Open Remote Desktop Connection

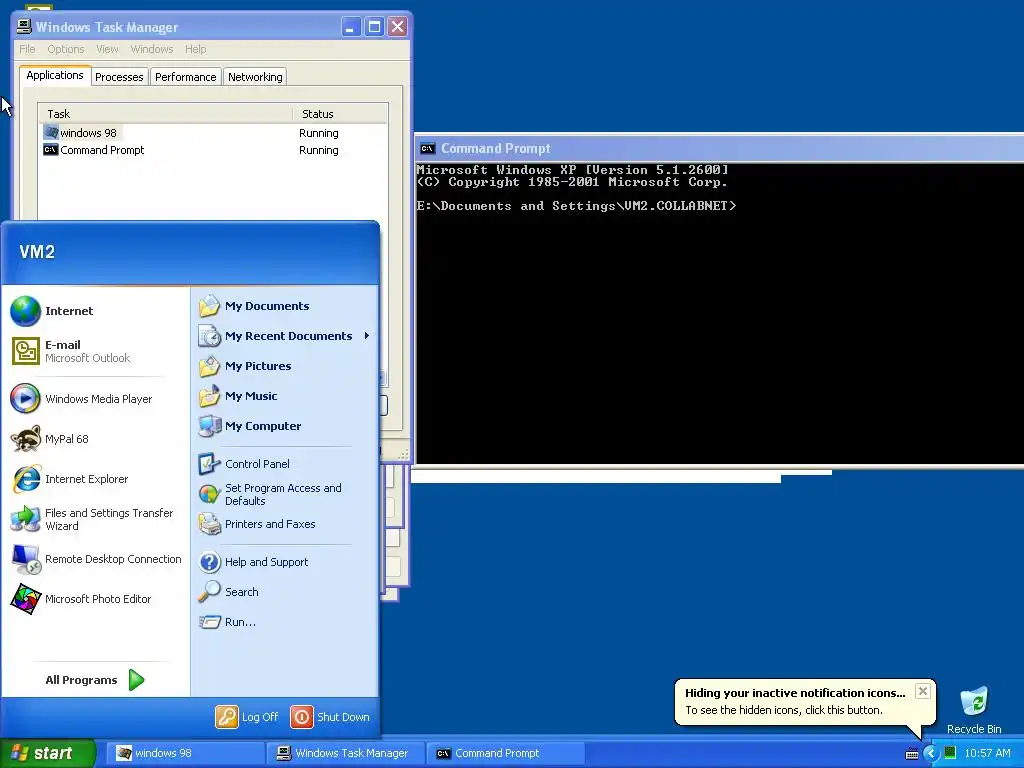pyautogui.click(x=96, y=559)
